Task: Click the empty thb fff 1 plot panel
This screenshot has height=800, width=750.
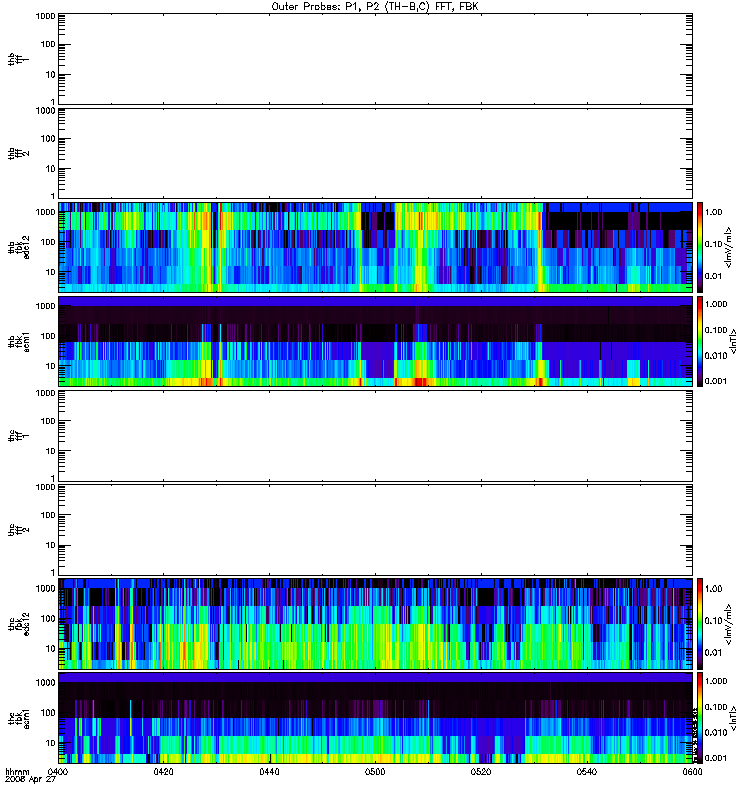Action: [375, 59]
